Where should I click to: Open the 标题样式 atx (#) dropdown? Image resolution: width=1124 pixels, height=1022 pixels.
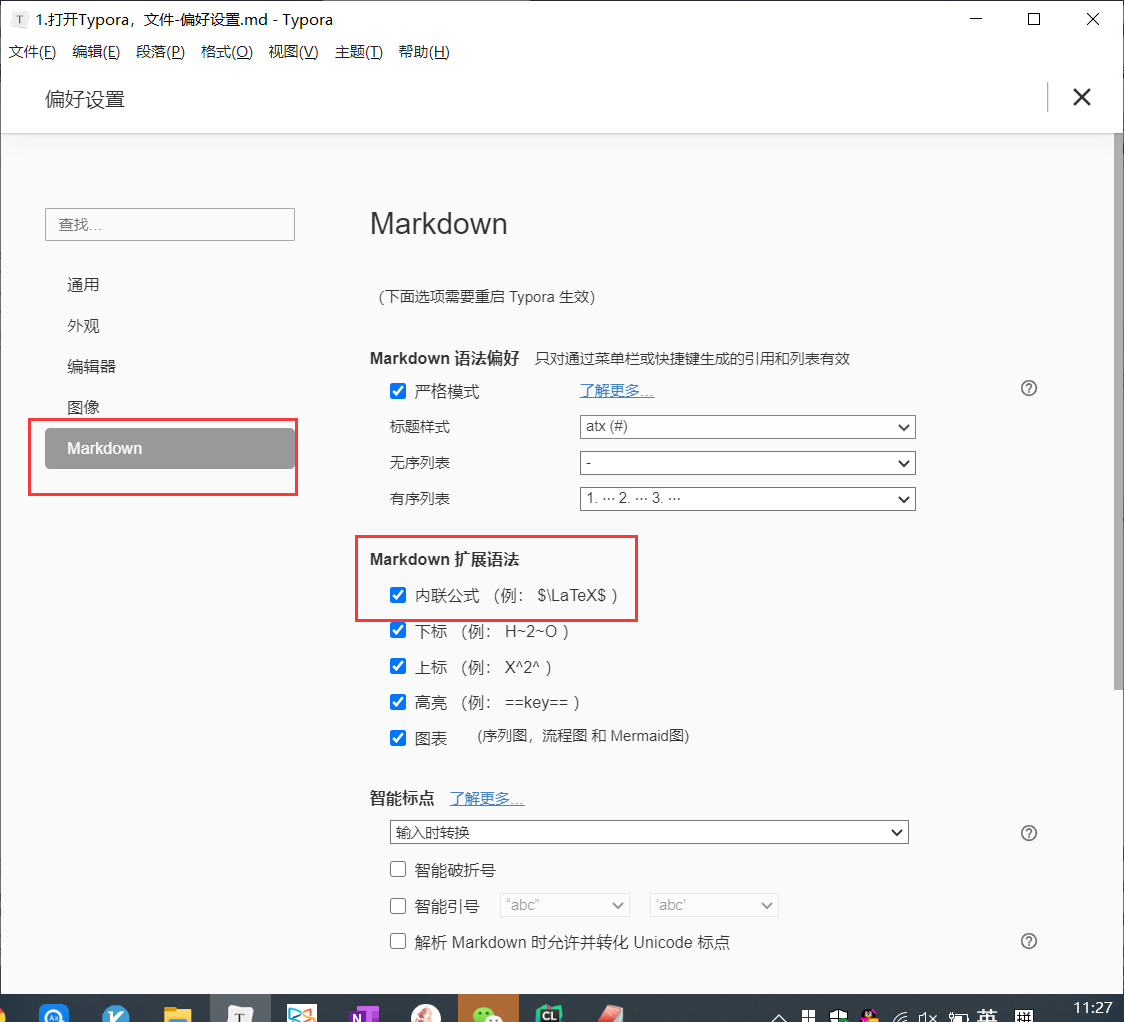[x=747, y=427]
